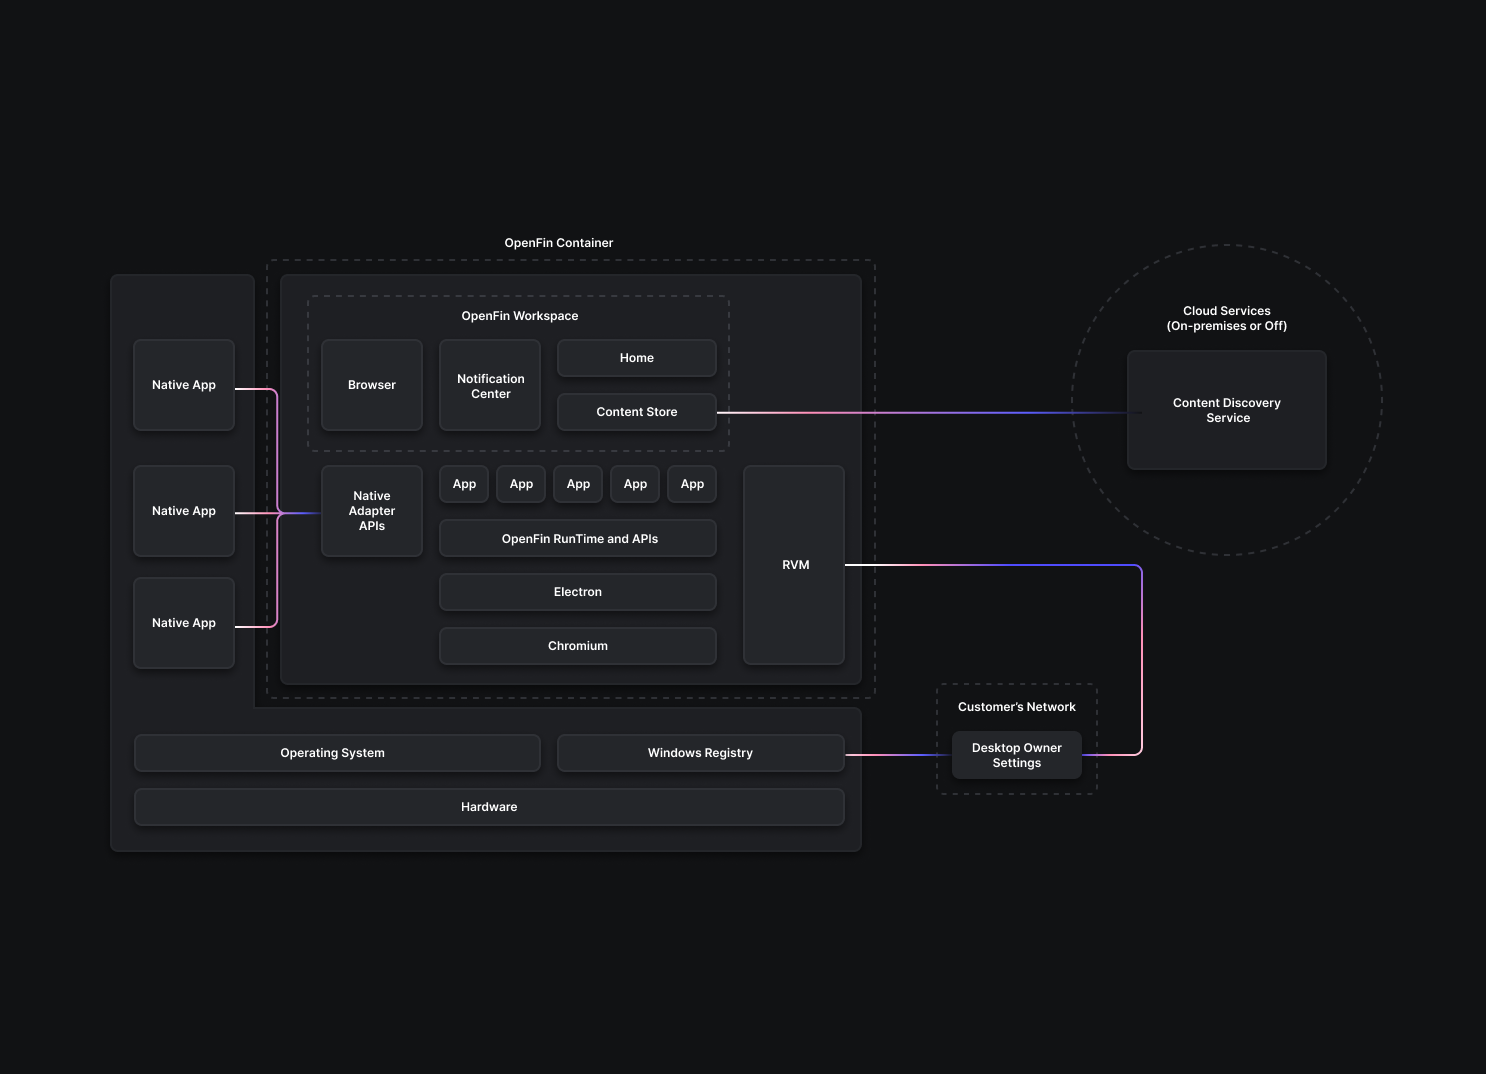
Task: Click the Native Adapter APIs box
Action: click(372, 511)
